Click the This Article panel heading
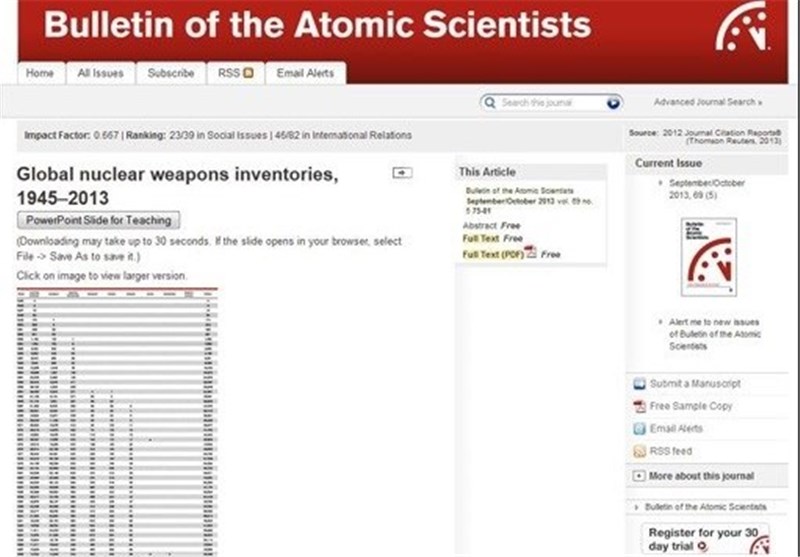 tap(487, 172)
